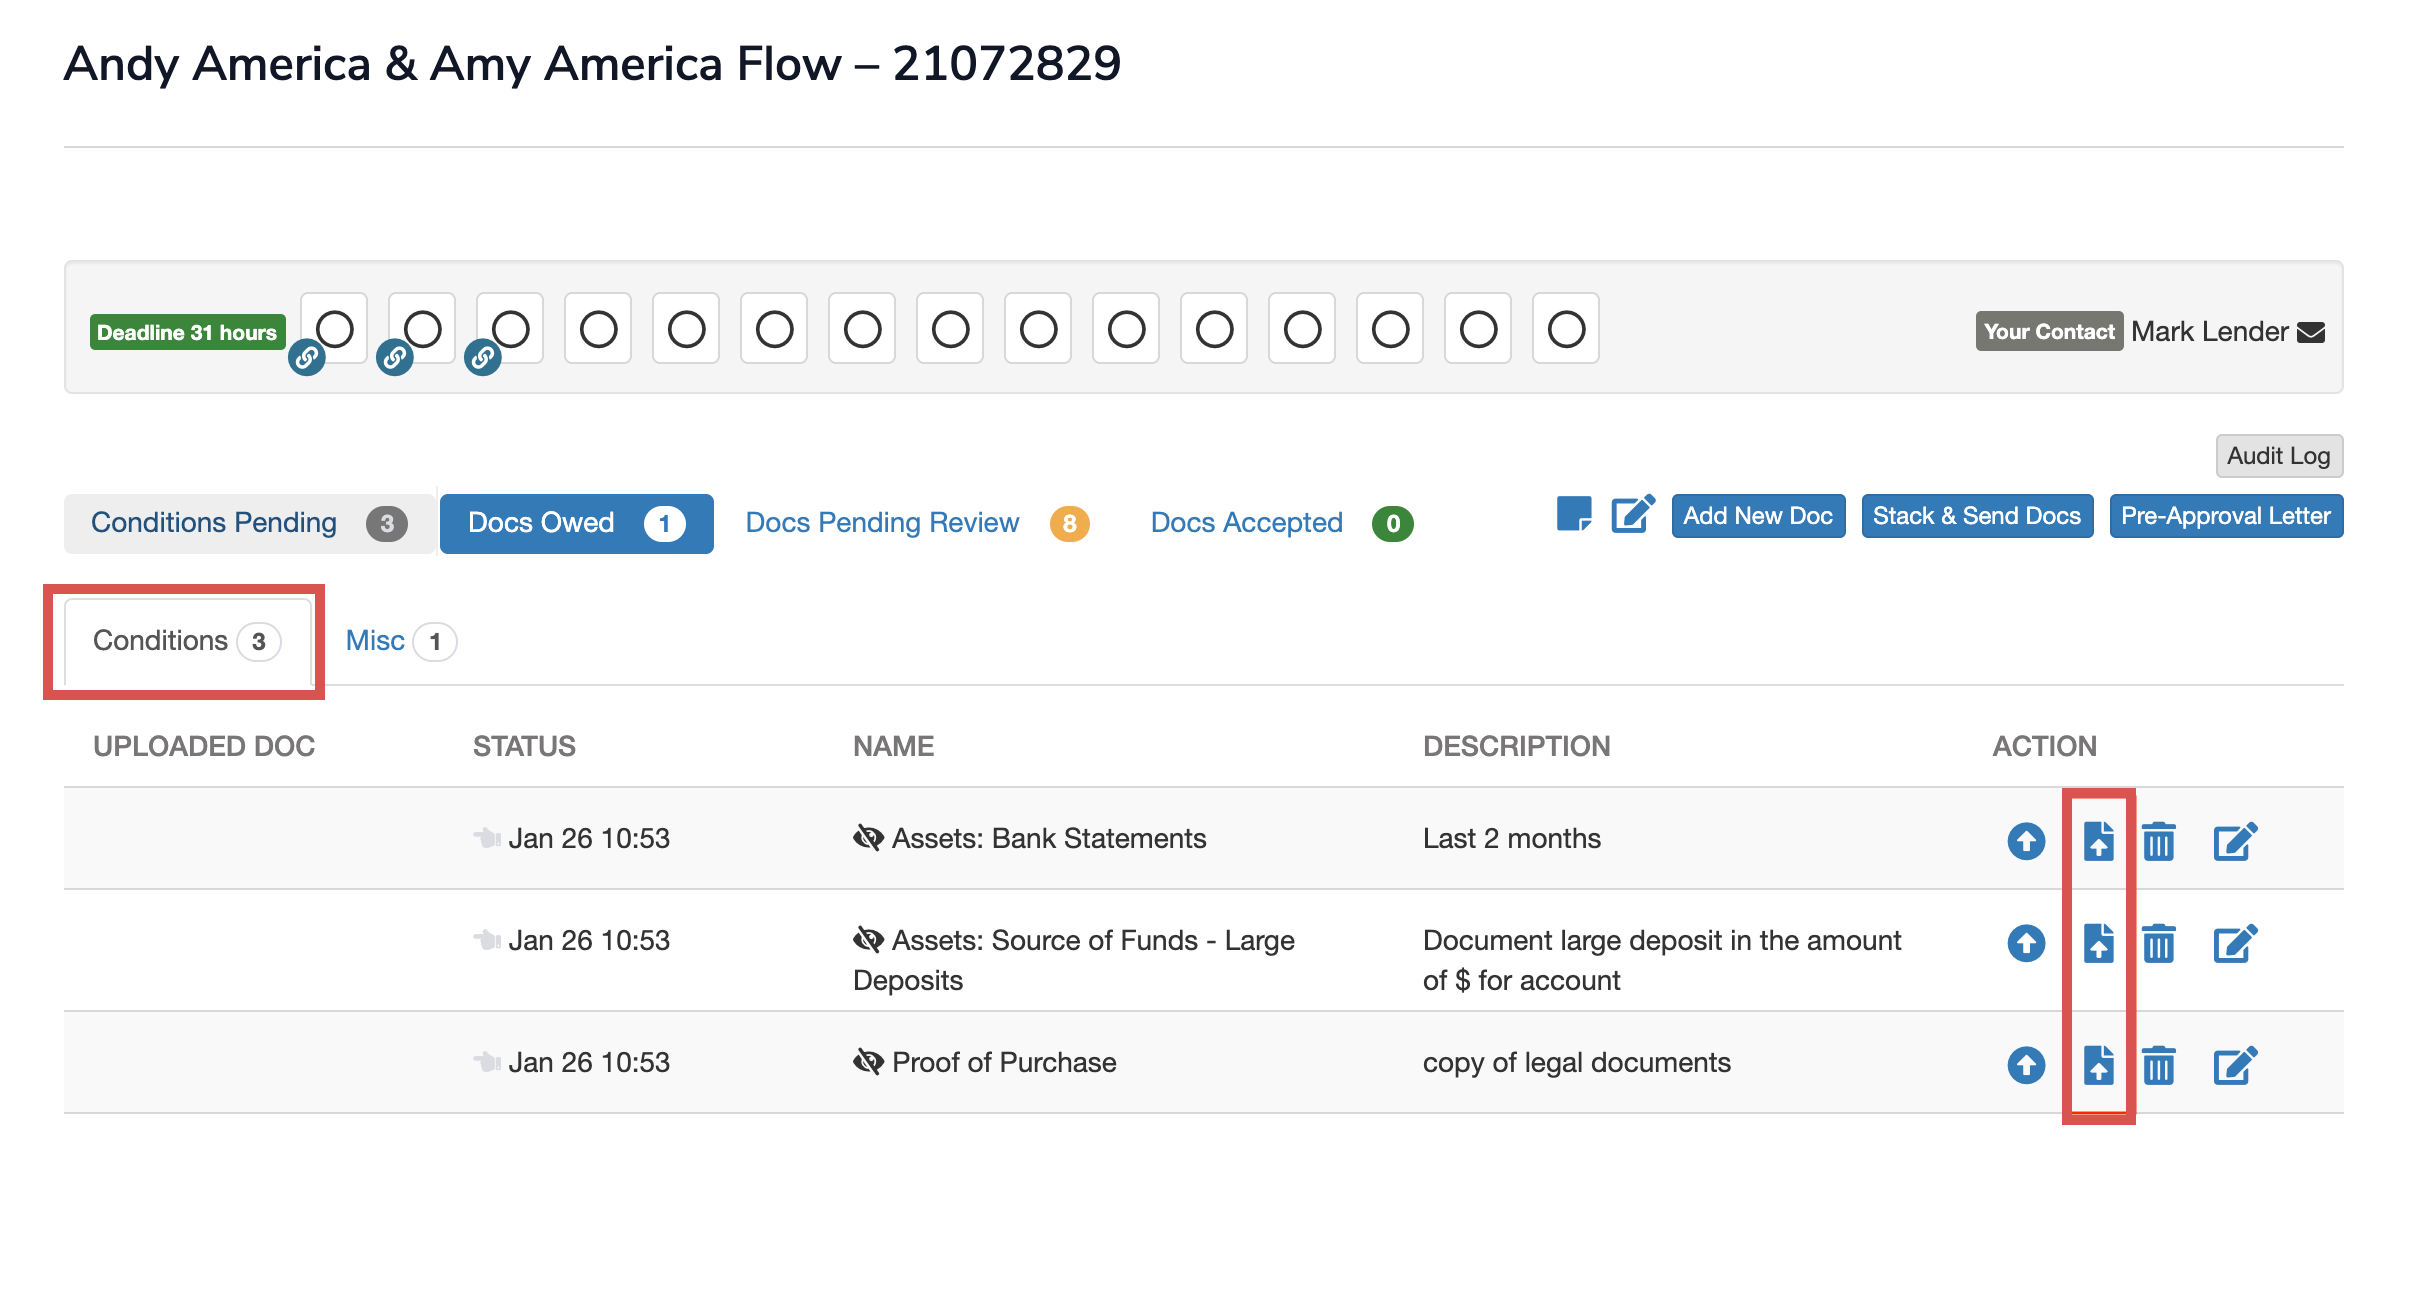
Task: Open the Audit Log
Action: tap(2278, 456)
